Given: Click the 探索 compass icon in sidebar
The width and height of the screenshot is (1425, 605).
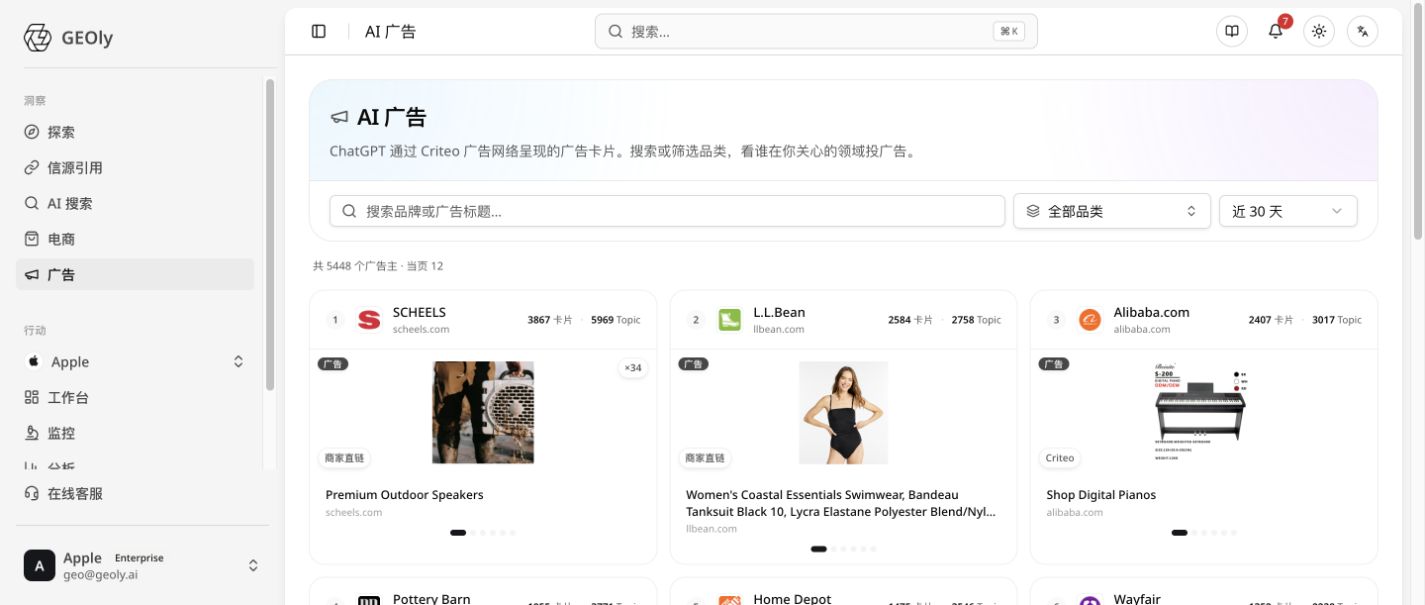Looking at the screenshot, I should coord(32,132).
